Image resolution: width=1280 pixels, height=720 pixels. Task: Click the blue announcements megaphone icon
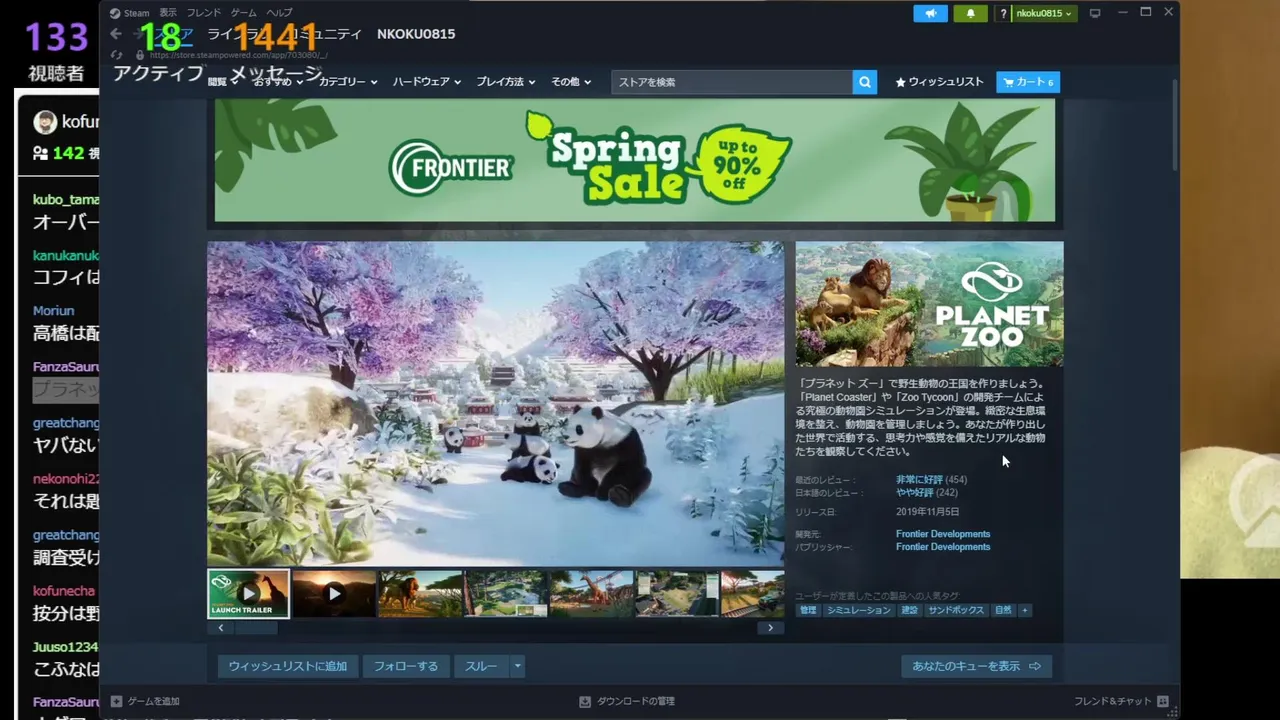coord(930,13)
